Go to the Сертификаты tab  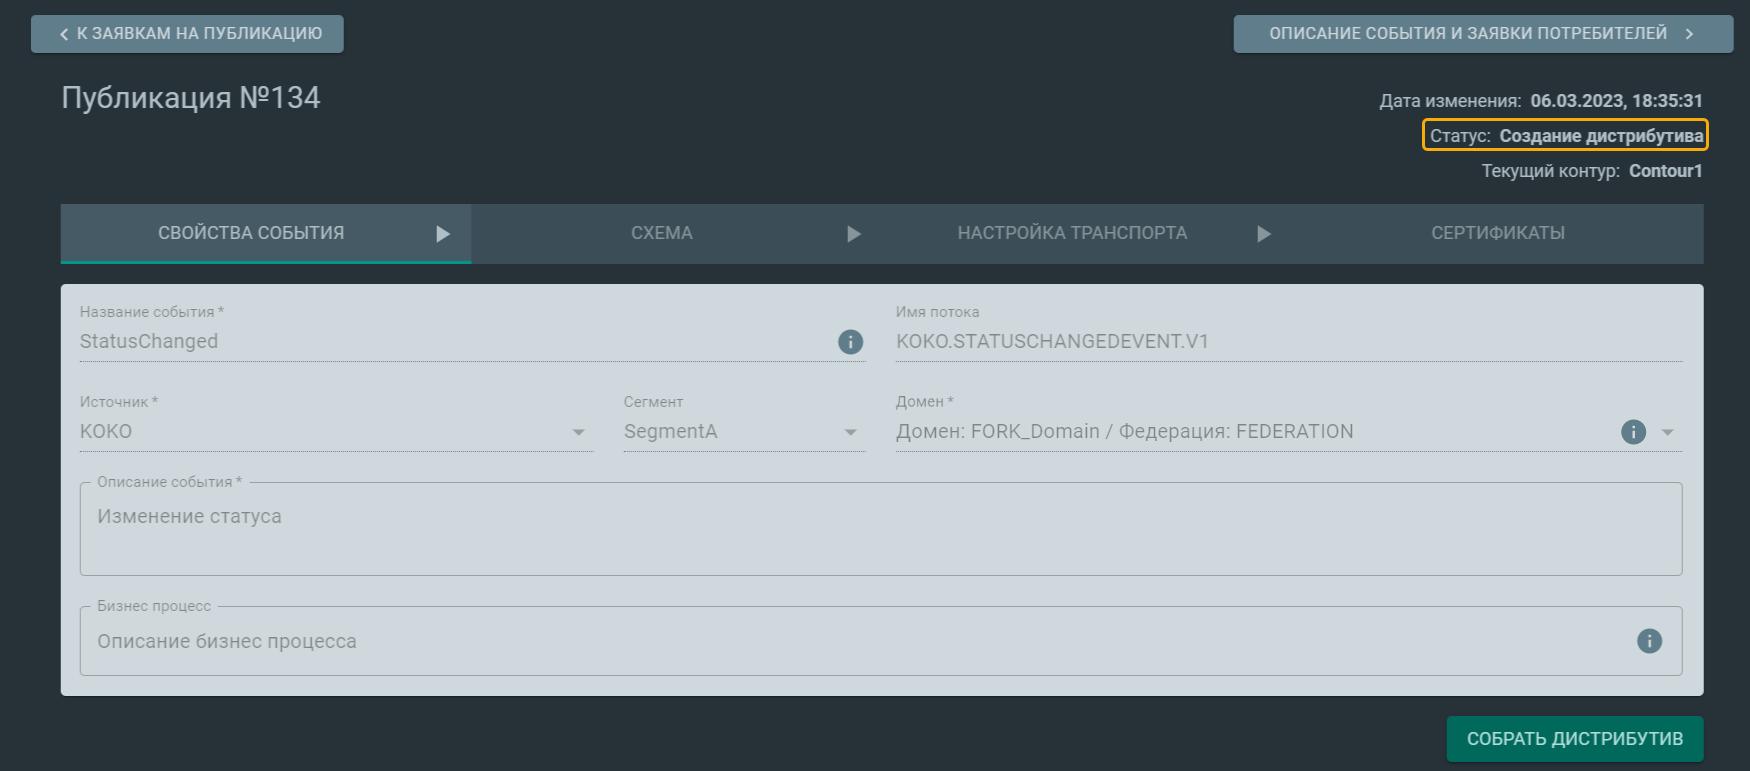(1497, 233)
